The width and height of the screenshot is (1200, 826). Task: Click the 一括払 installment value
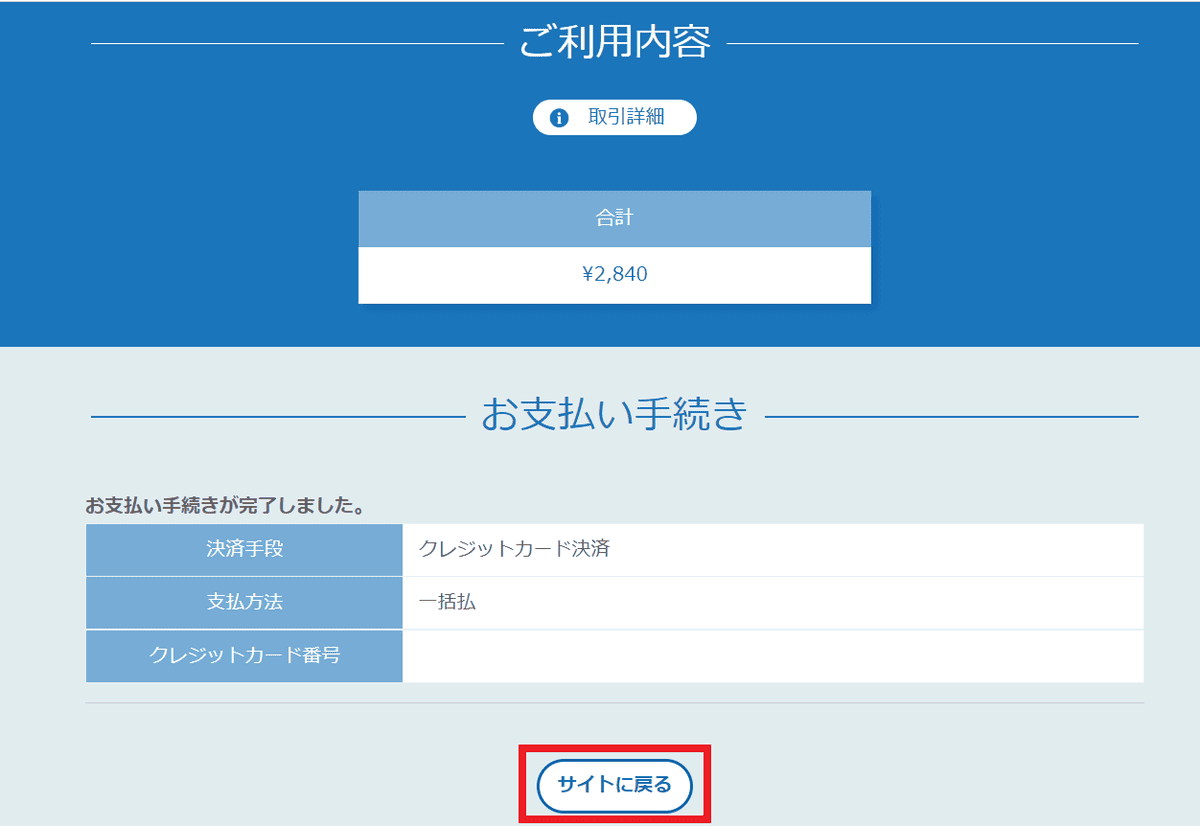tap(442, 603)
